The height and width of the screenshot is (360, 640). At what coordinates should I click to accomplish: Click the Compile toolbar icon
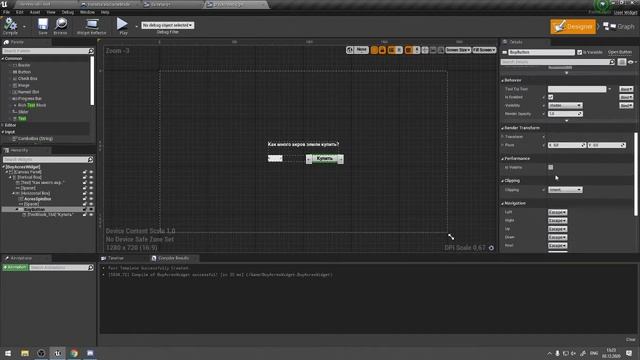tap(10, 26)
